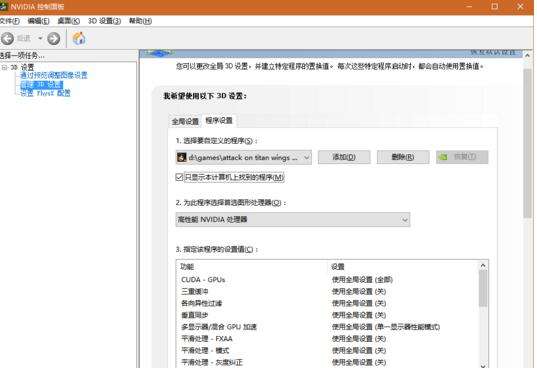
Task: Select the CUDA - GPUs setting row
Action: coord(327,280)
